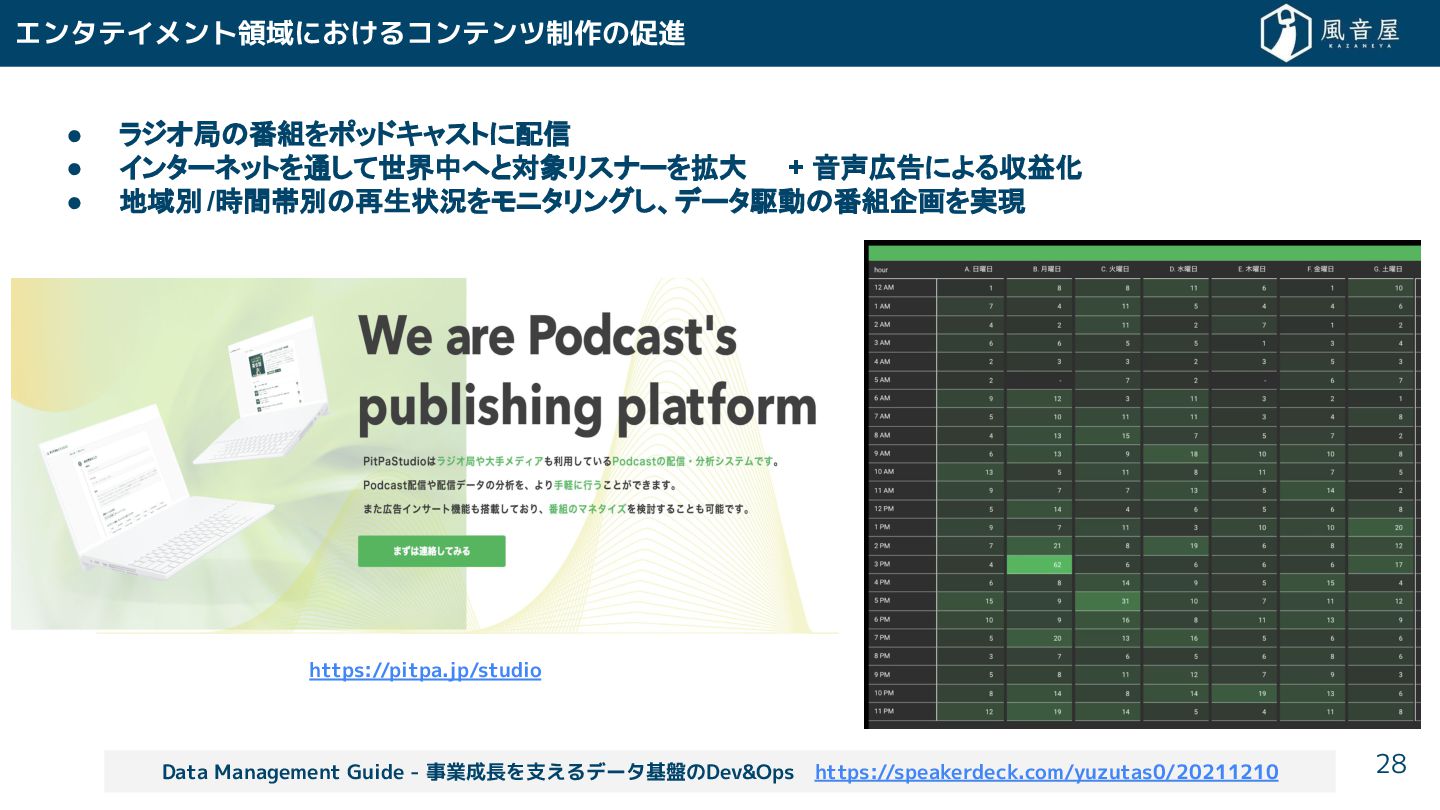This screenshot has width=1440, height=810.
Task: Click the '9 AM' row label
Action: [x=882, y=453]
